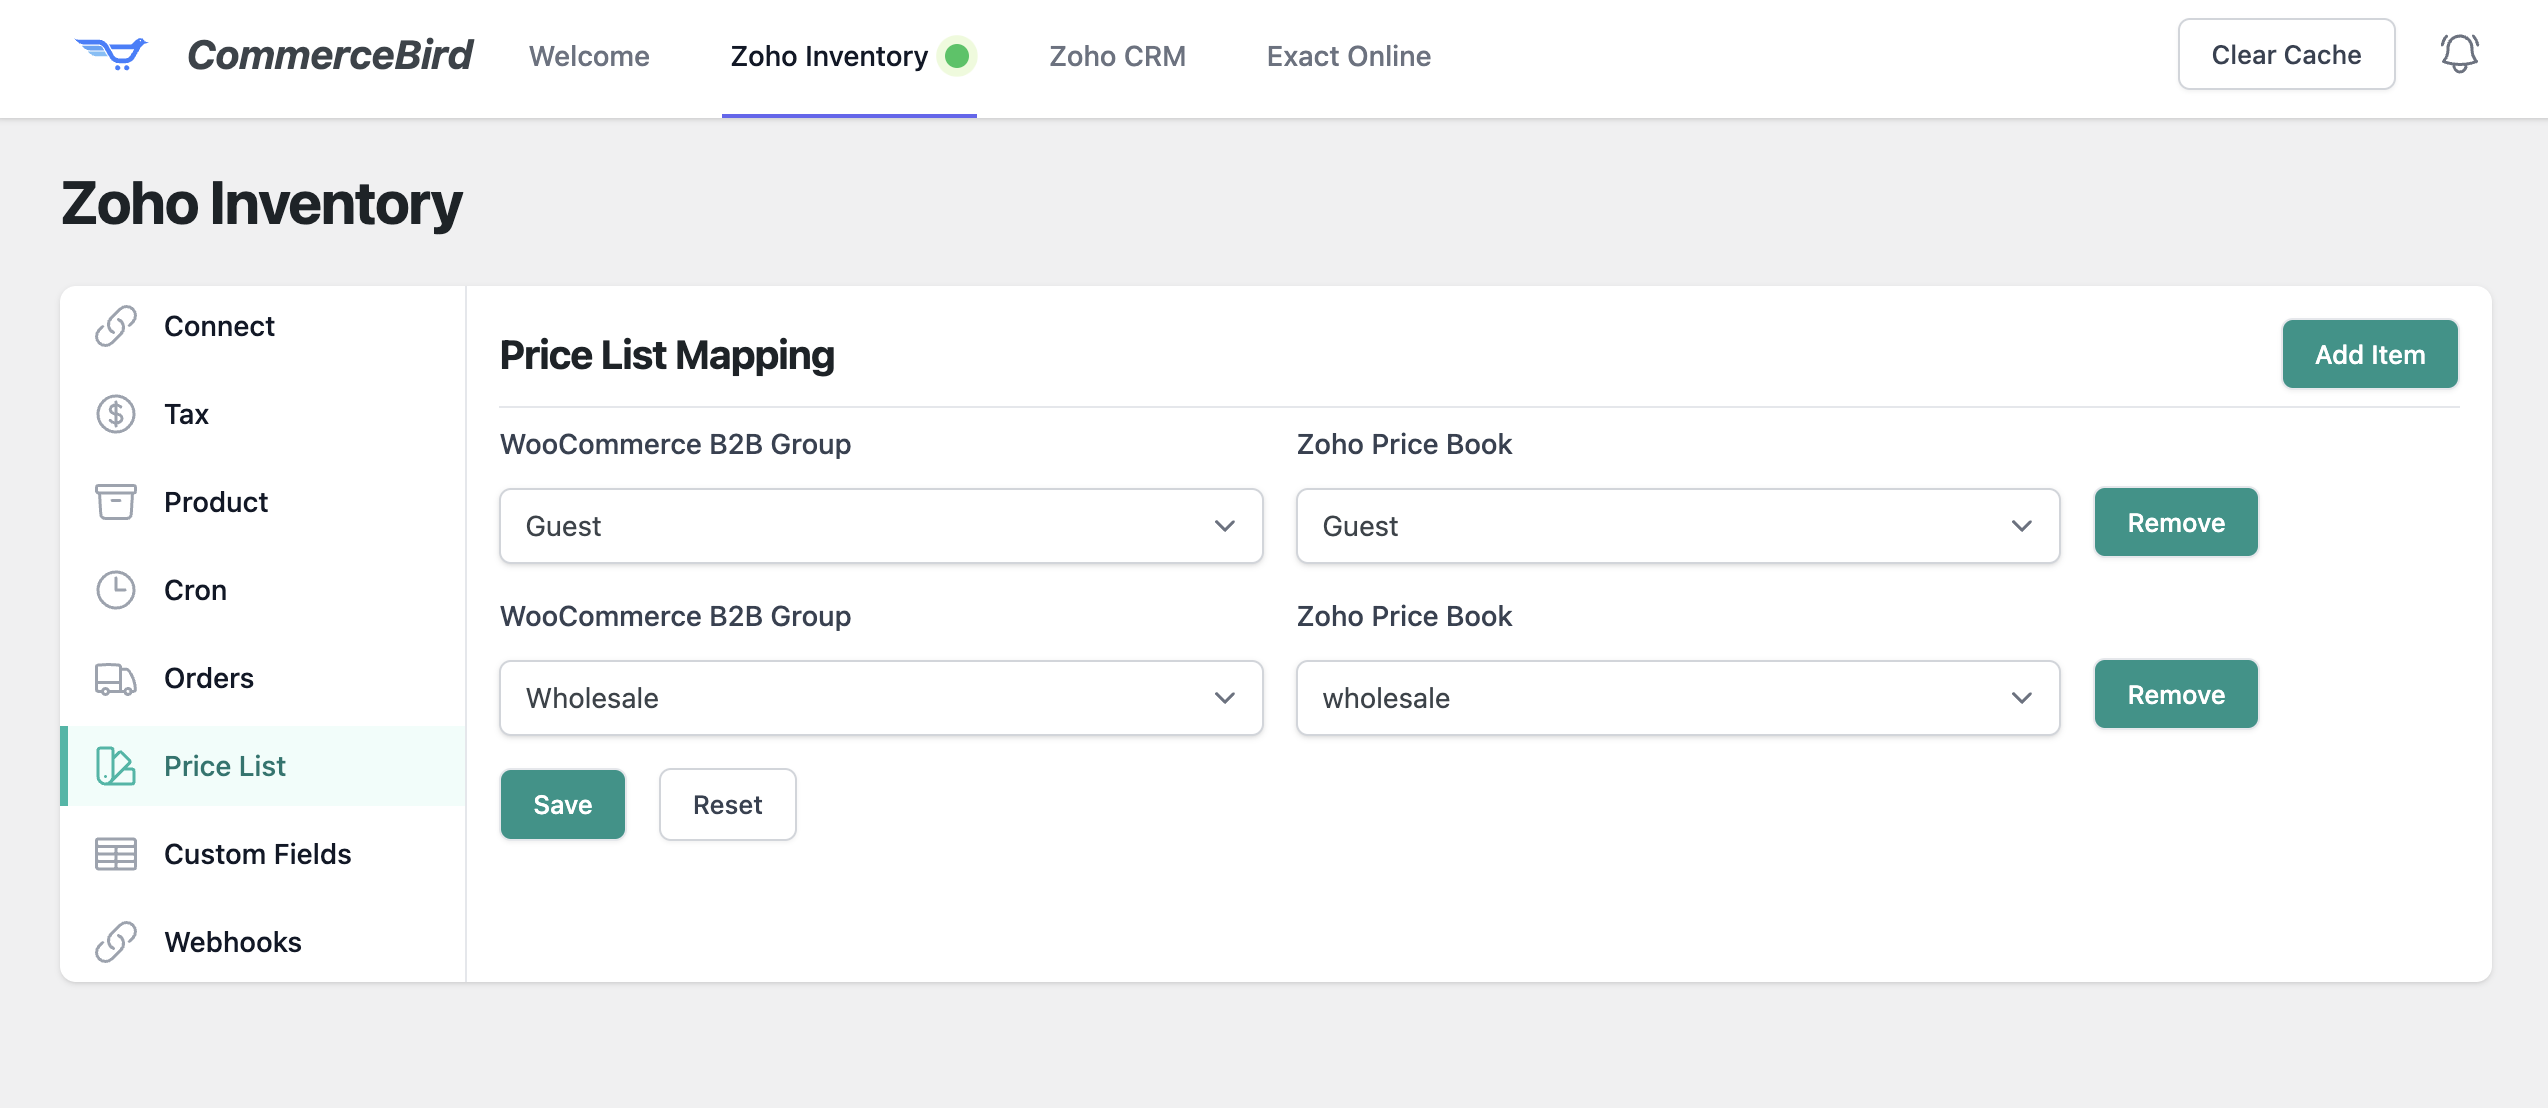
Task: Click the Price List swatch icon
Action: point(116,766)
